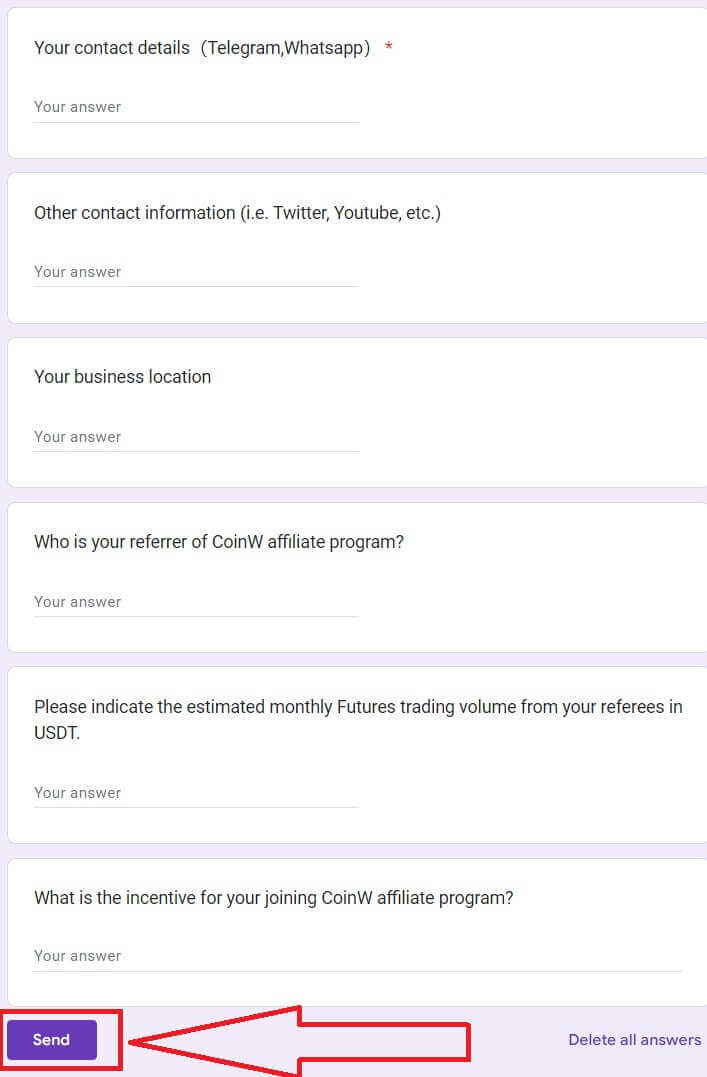The height and width of the screenshot is (1077, 707).
Task: Click the Send button
Action: tap(52, 1039)
